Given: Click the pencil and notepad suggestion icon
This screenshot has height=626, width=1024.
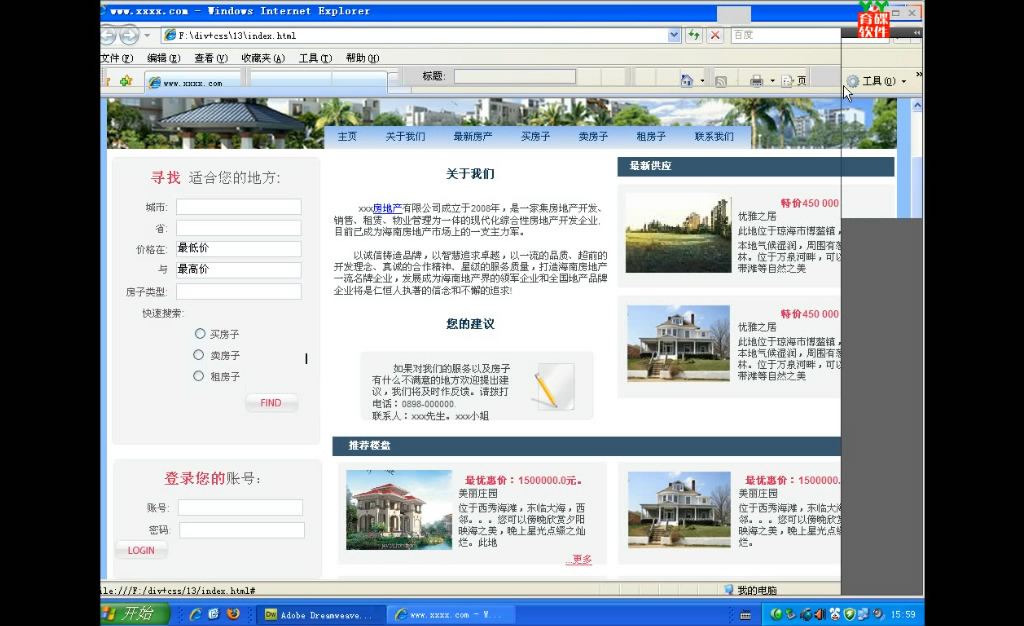Looking at the screenshot, I should (554, 386).
